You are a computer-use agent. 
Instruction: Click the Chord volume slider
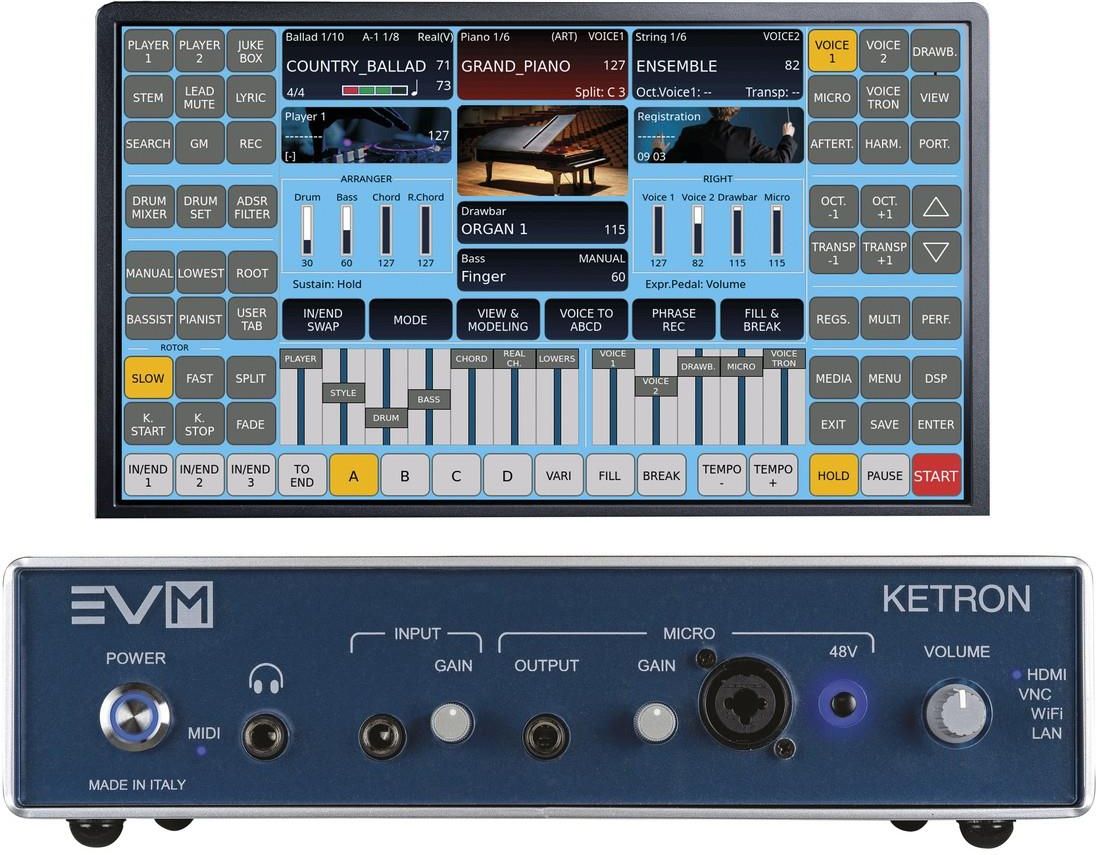[x=386, y=230]
